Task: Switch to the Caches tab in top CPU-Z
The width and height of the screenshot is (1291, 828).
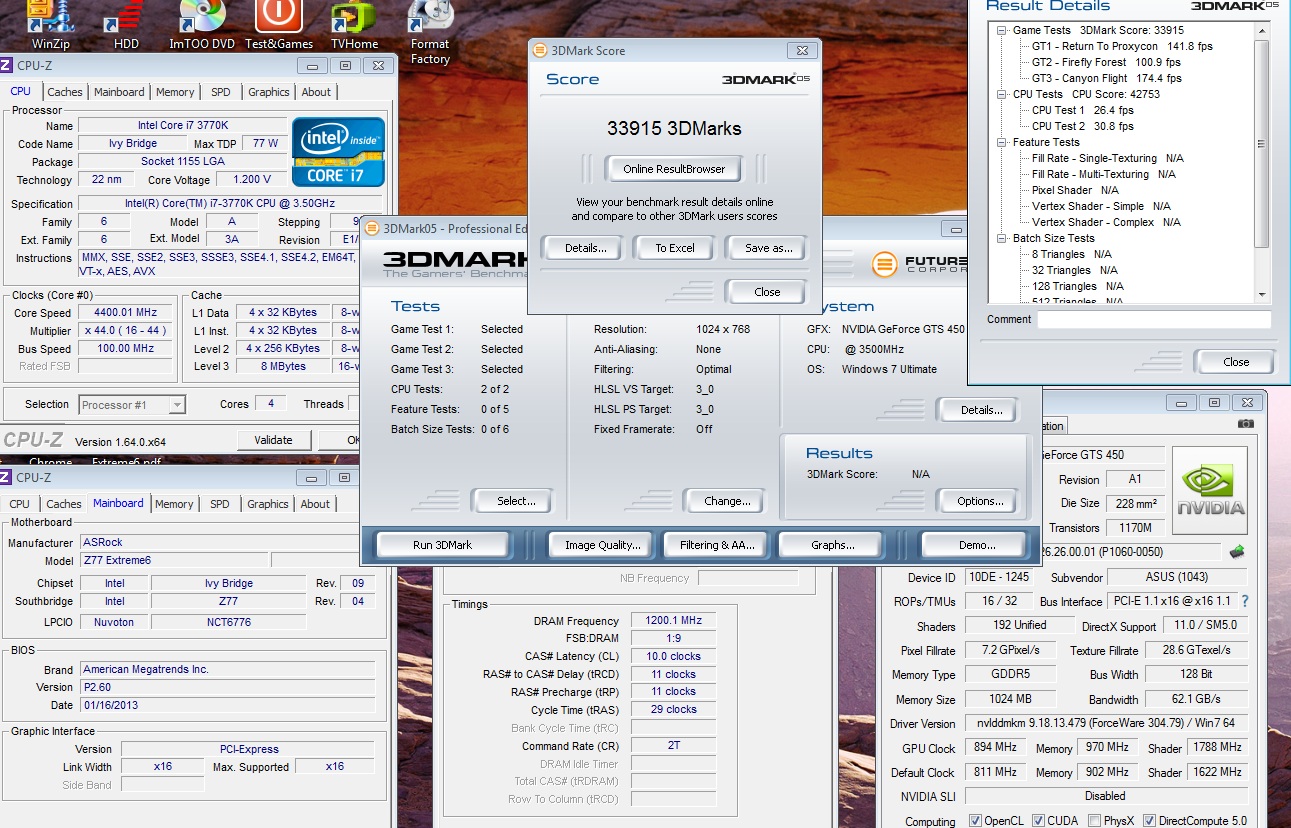Action: point(65,92)
